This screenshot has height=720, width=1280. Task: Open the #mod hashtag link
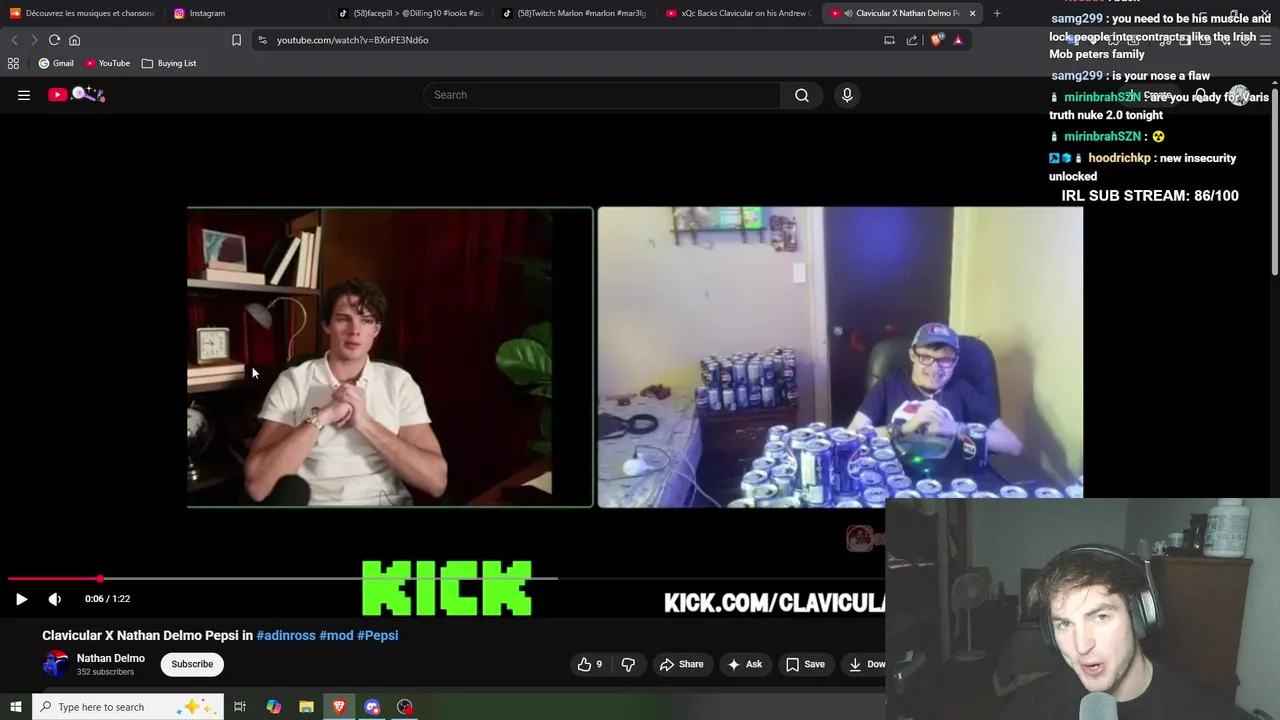coord(336,635)
